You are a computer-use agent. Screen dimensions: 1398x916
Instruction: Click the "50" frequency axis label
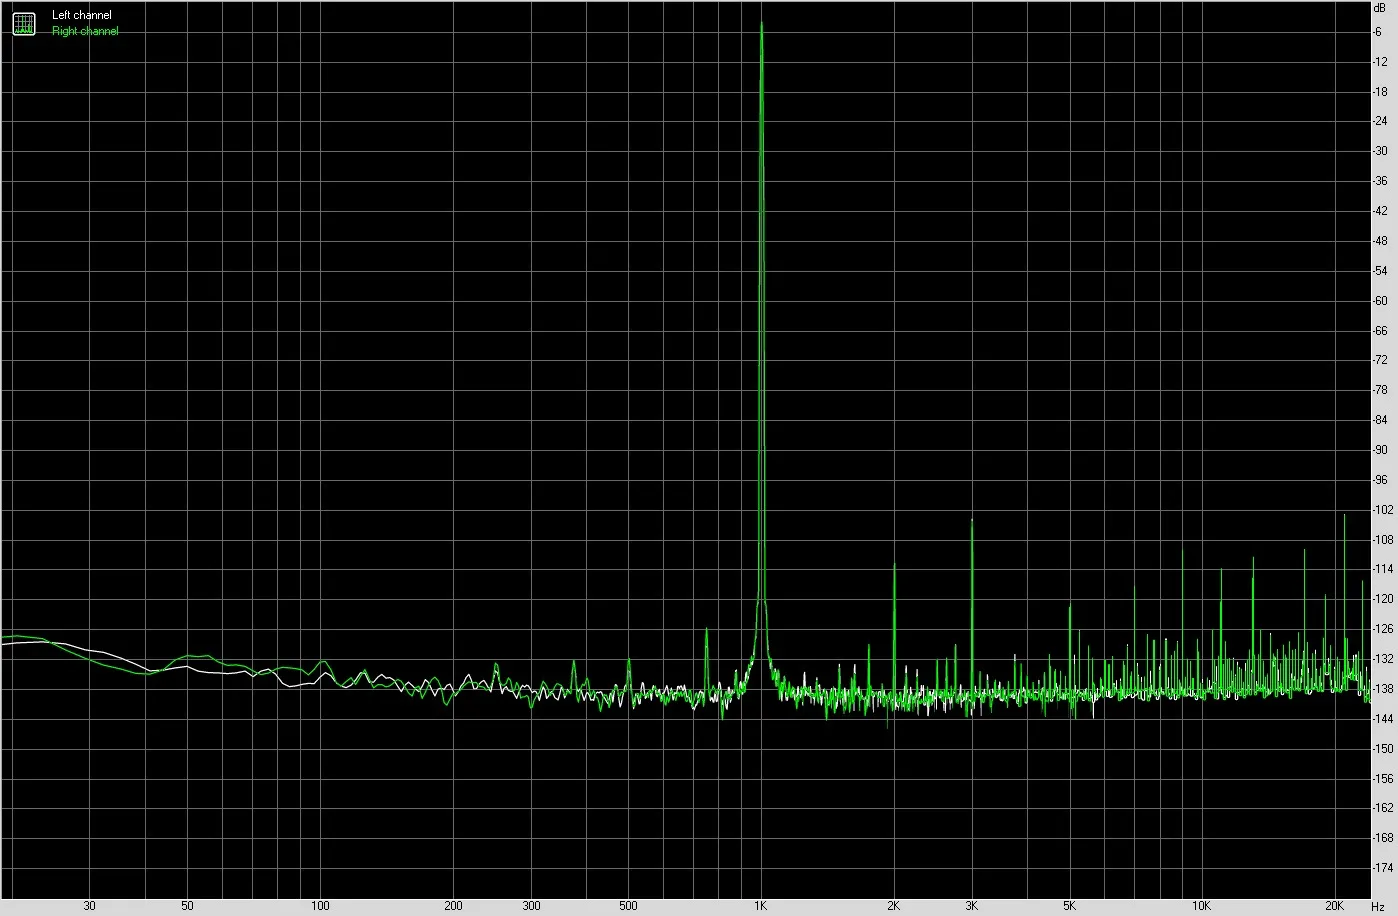187,906
